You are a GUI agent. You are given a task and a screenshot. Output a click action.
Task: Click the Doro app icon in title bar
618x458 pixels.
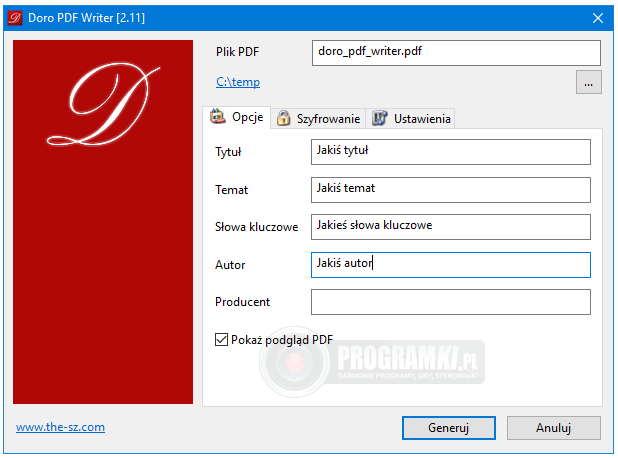coord(15,18)
